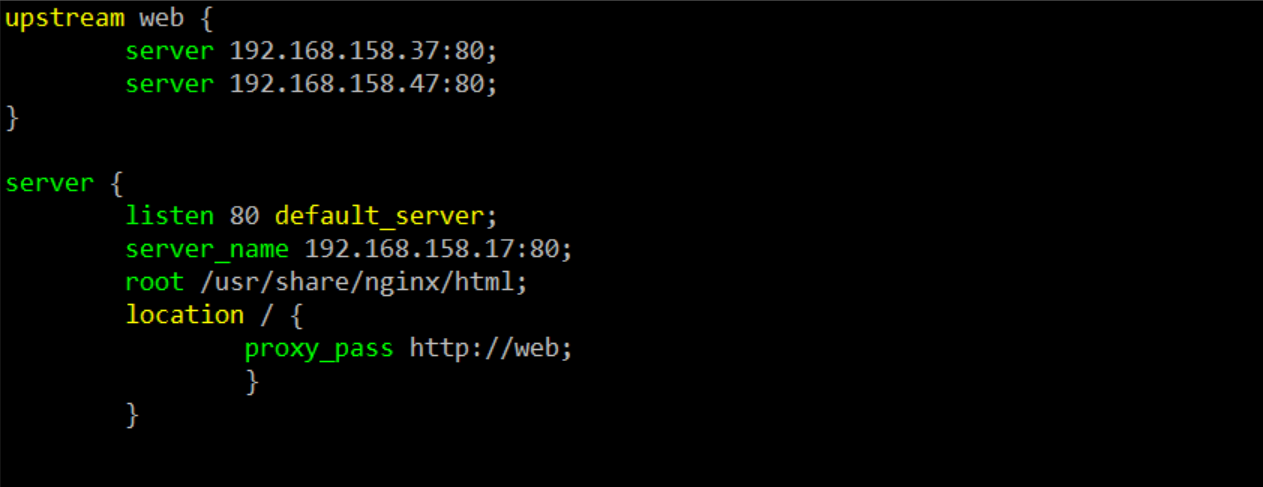Image resolution: width=1263 pixels, height=487 pixels.
Task: Click the upstream name 'web'
Action: (x=162, y=20)
